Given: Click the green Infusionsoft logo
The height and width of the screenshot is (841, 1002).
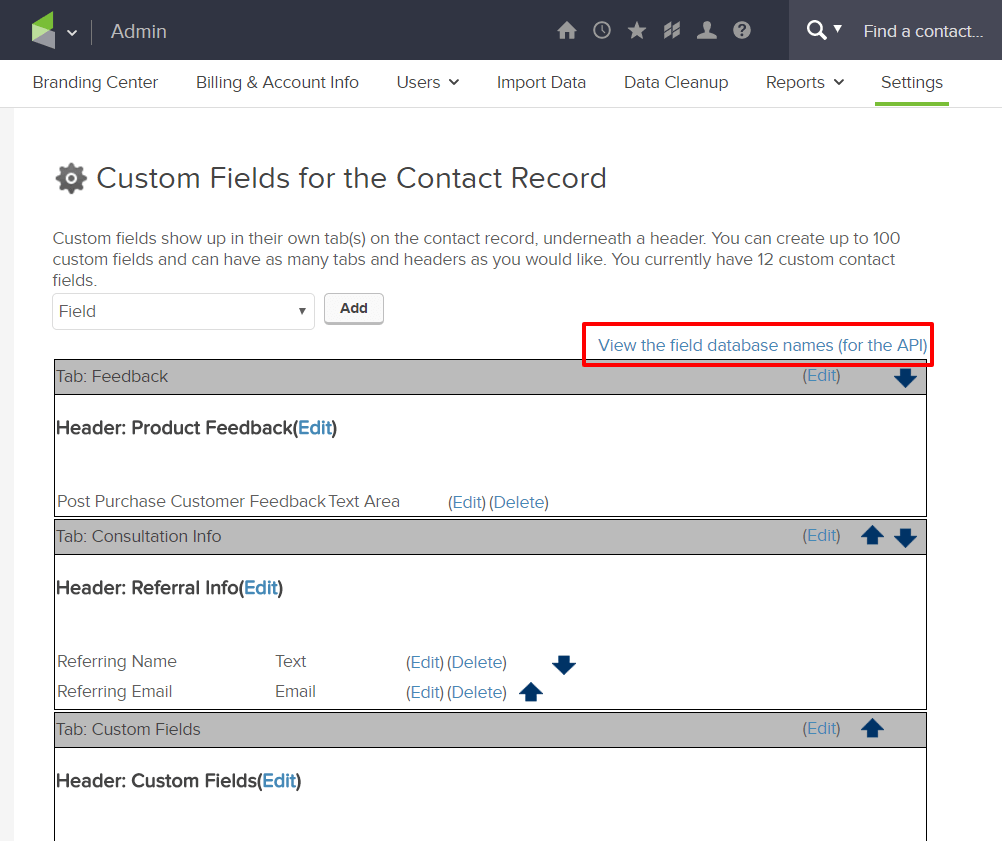Looking at the screenshot, I should tap(43, 30).
